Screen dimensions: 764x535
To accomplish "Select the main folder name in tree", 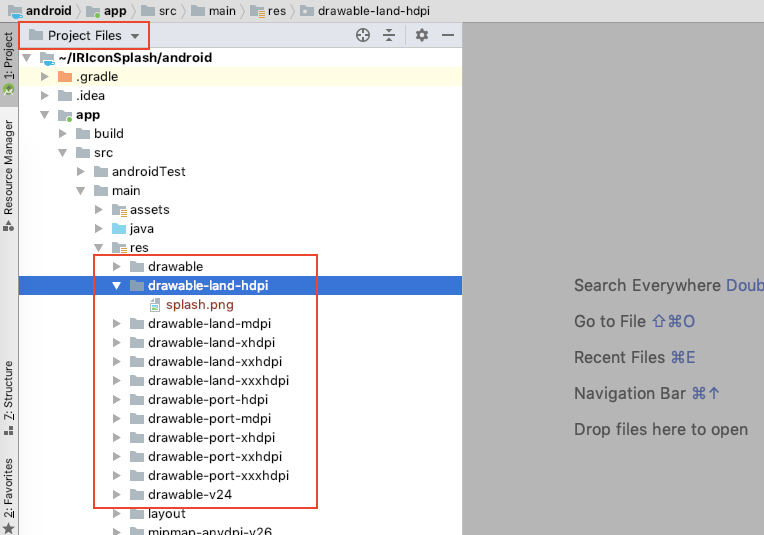I will pos(126,191).
